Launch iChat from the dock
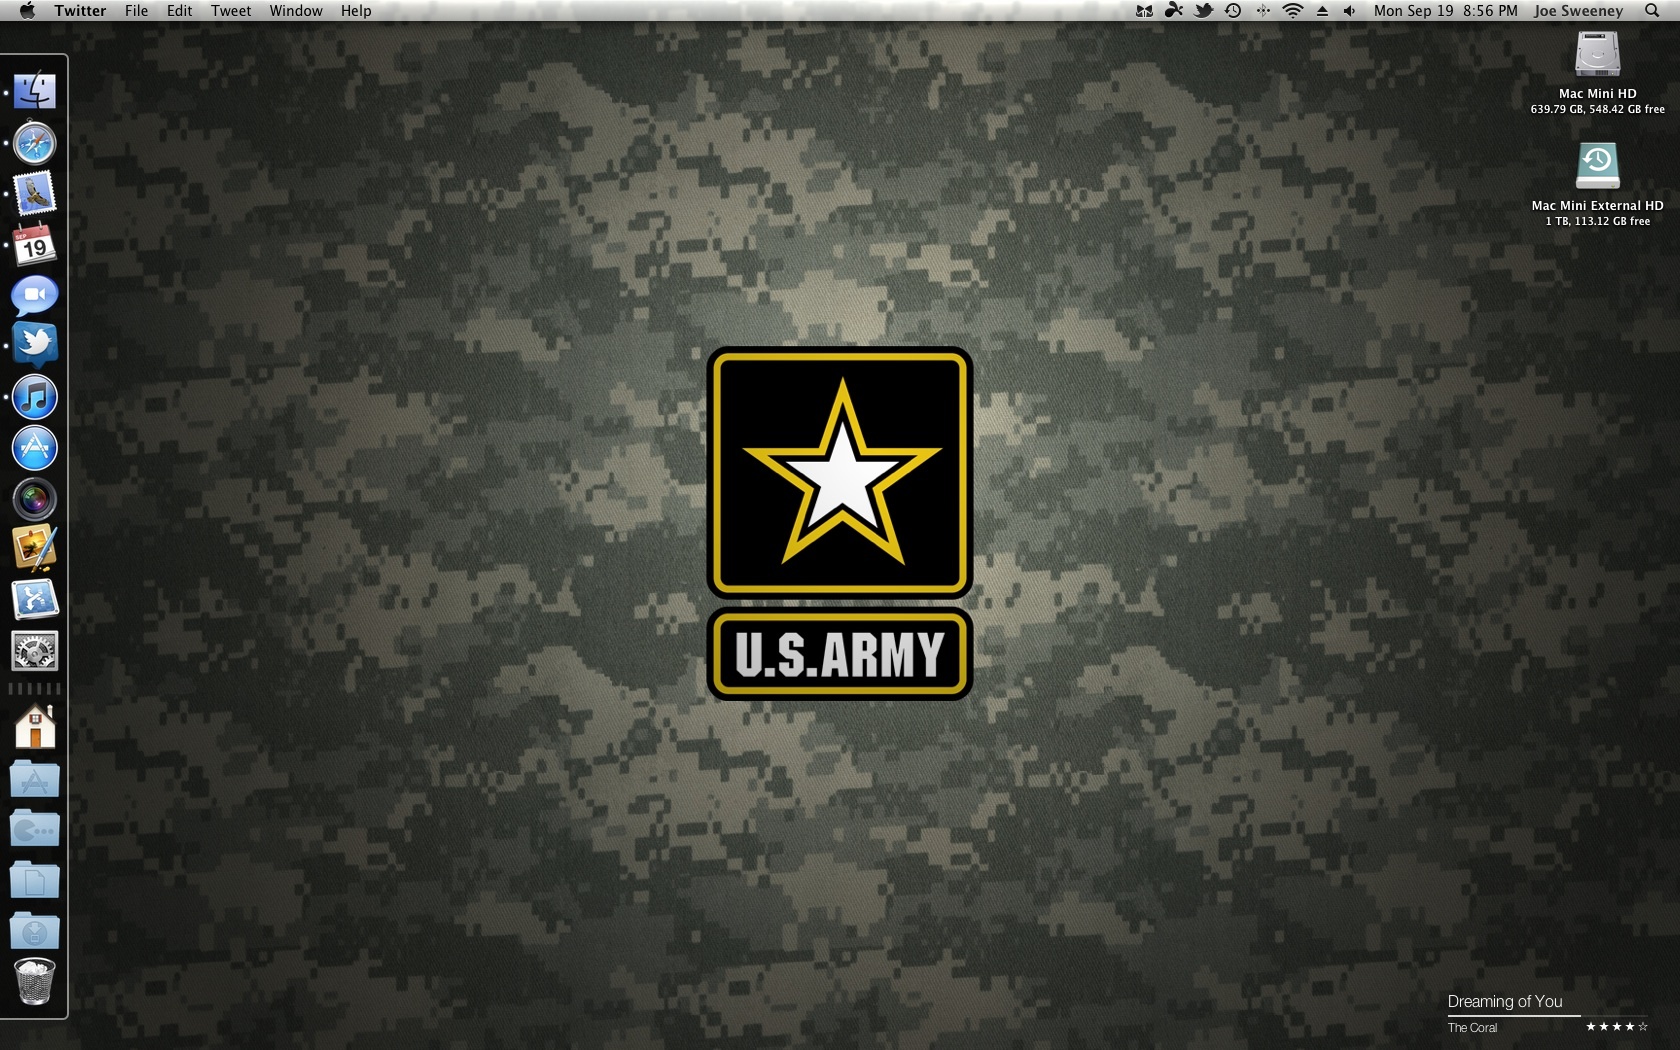The height and width of the screenshot is (1050, 1680). 35,295
